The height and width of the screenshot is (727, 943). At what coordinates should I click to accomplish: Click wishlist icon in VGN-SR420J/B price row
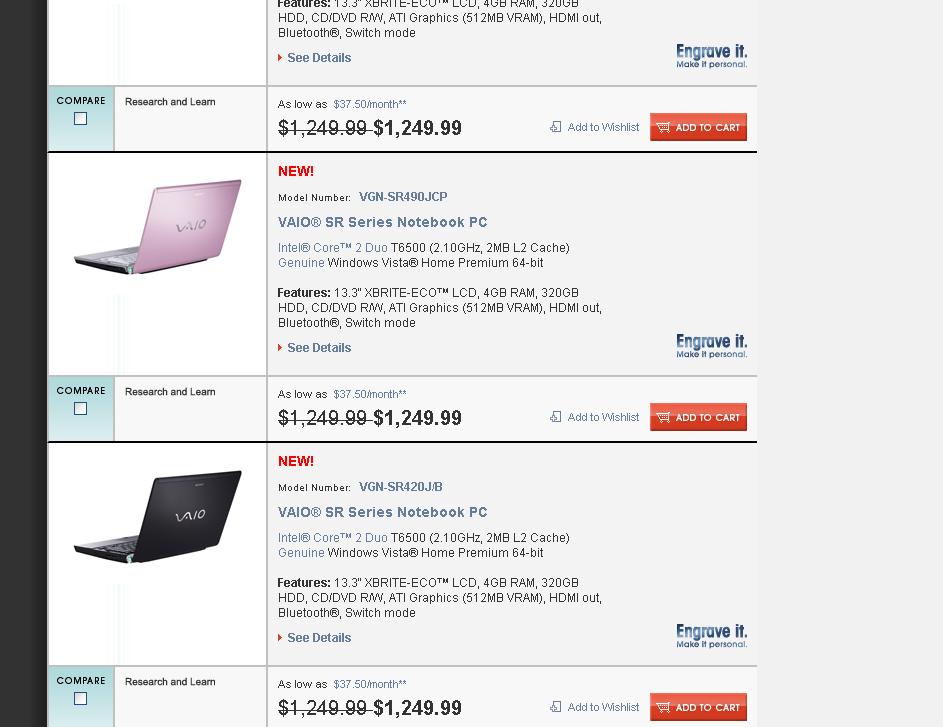click(x=556, y=707)
